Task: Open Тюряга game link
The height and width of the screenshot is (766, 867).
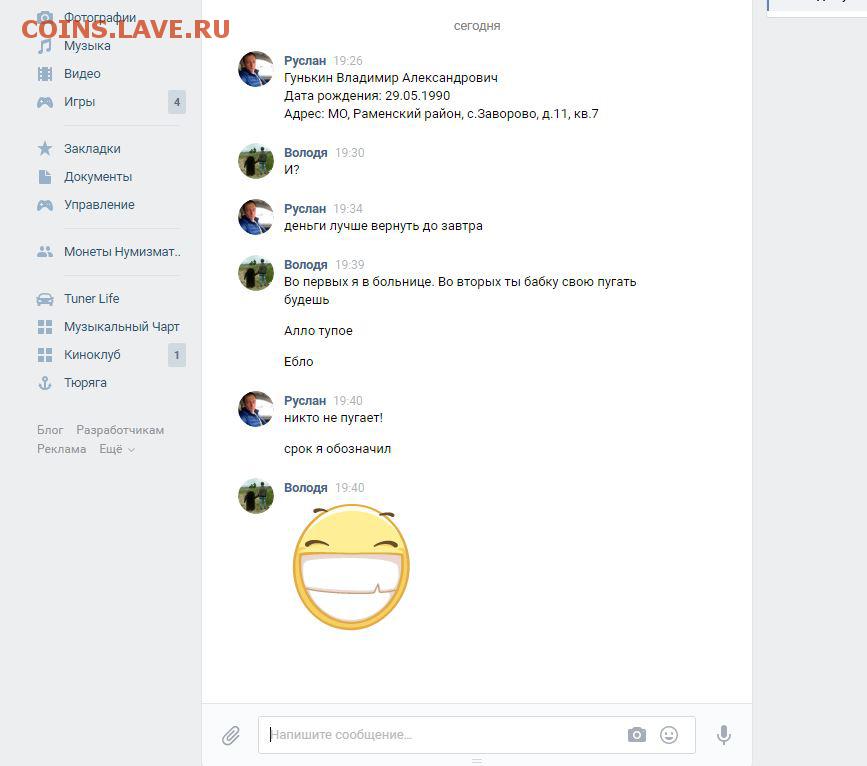Action: (x=85, y=383)
